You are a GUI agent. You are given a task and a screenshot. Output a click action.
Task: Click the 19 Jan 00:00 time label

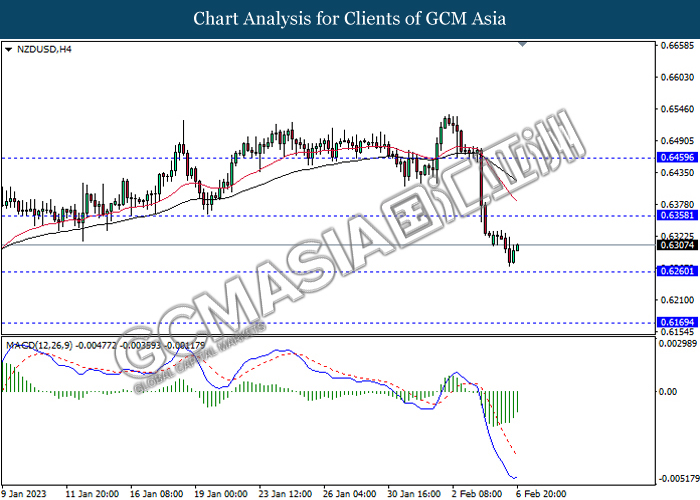[x=221, y=494]
